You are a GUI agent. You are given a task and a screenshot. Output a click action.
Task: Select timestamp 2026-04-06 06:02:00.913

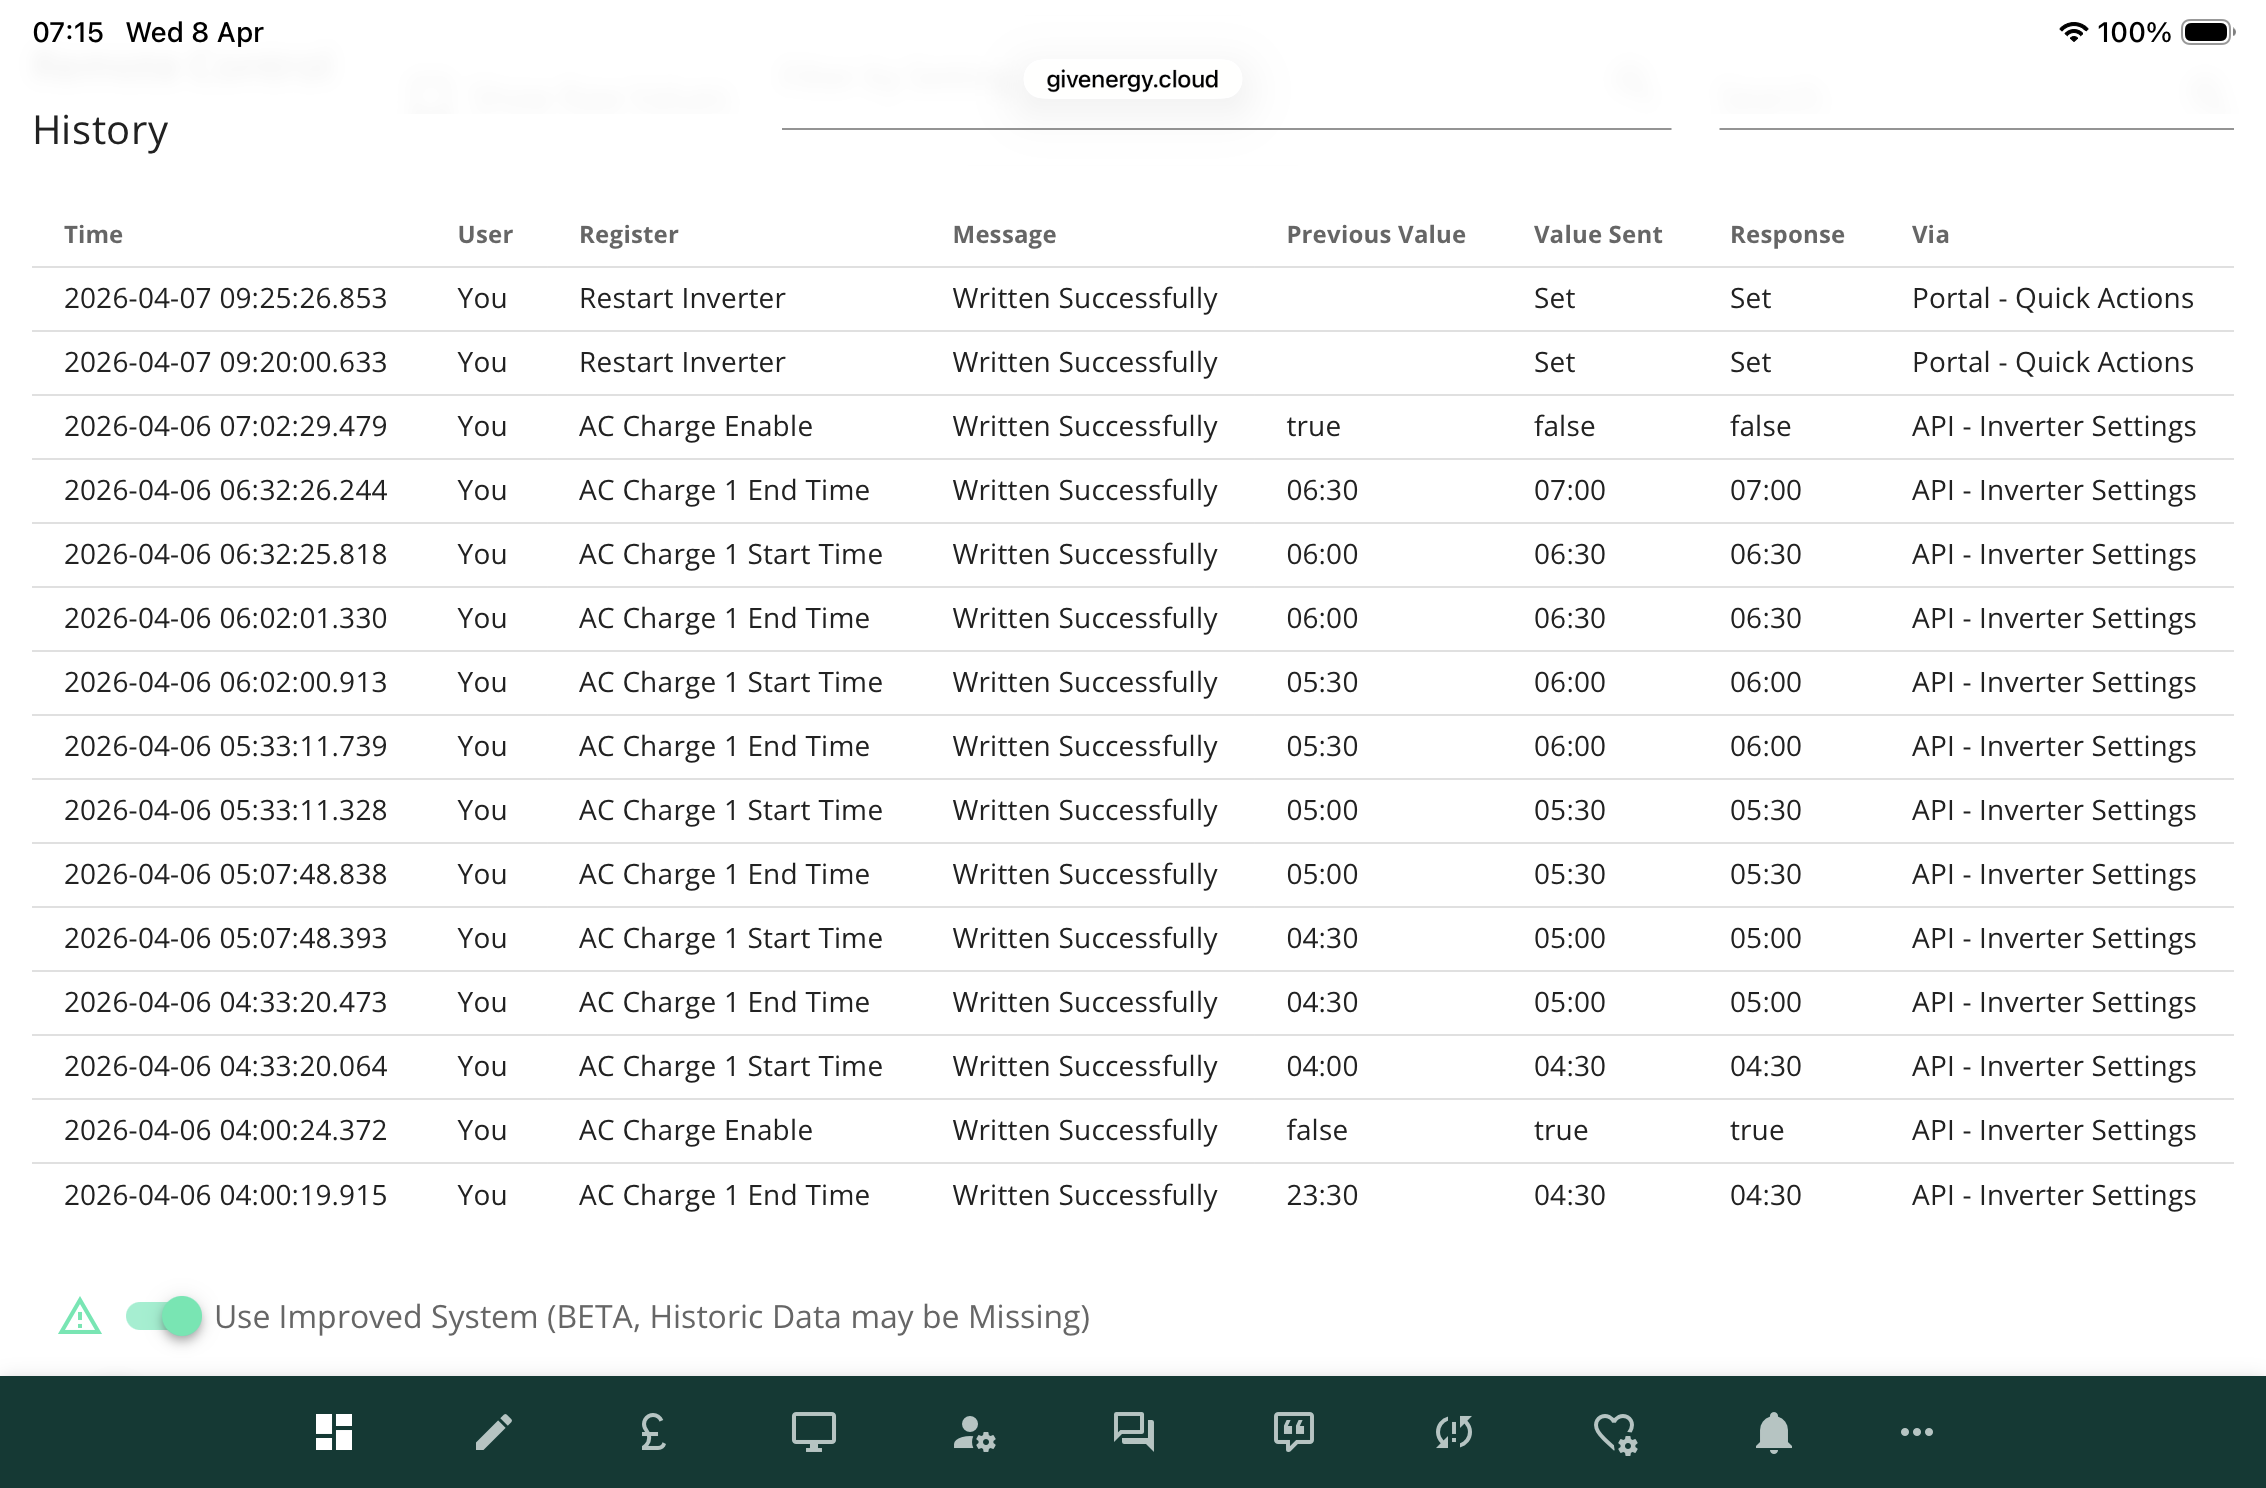coord(225,682)
